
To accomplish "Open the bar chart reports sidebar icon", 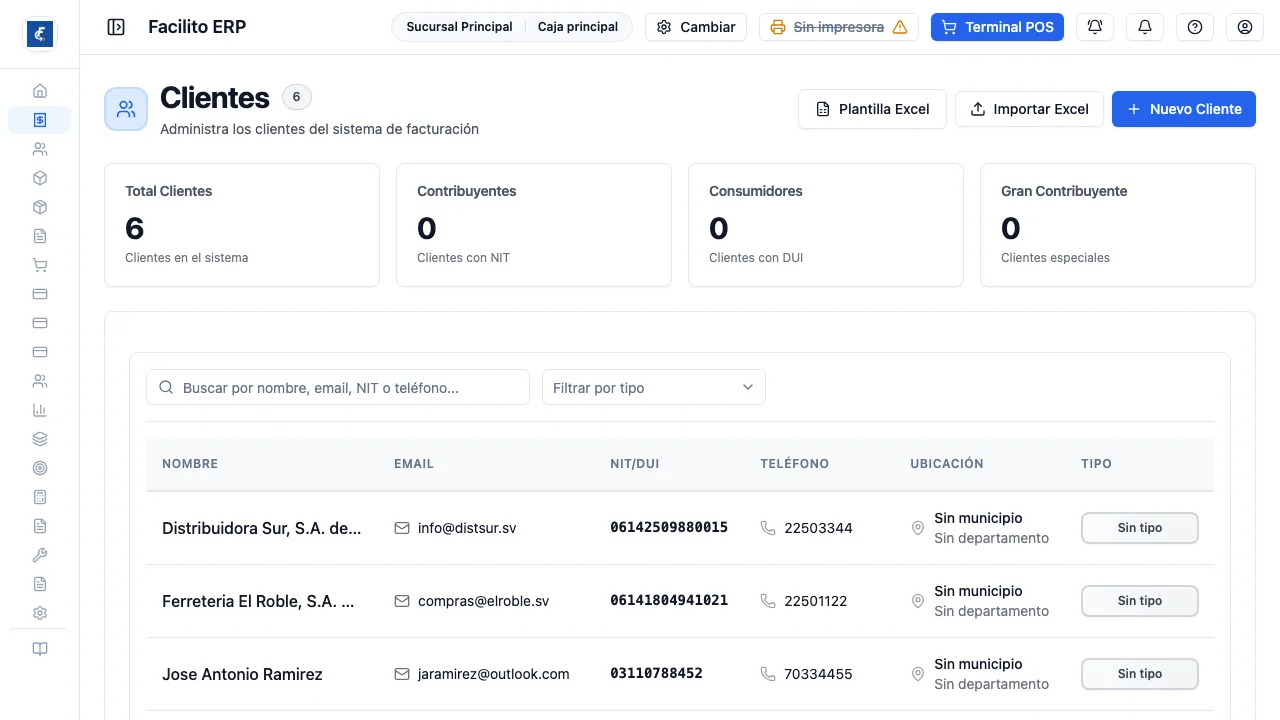I will point(40,410).
